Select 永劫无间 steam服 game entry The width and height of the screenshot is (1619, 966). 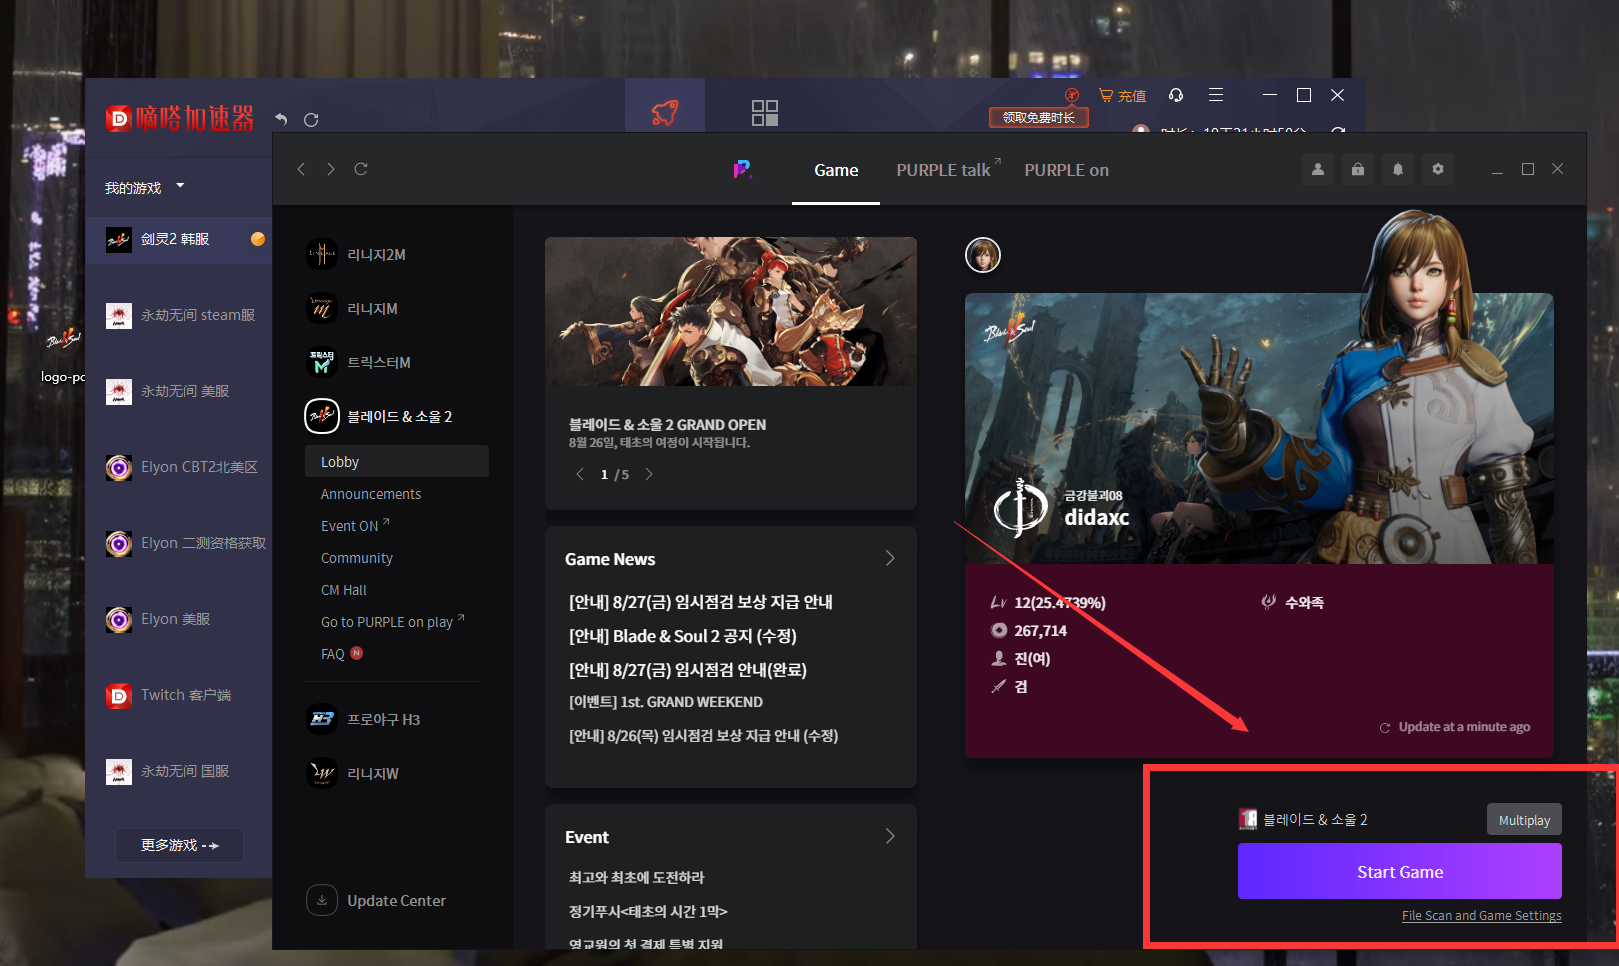(x=178, y=315)
